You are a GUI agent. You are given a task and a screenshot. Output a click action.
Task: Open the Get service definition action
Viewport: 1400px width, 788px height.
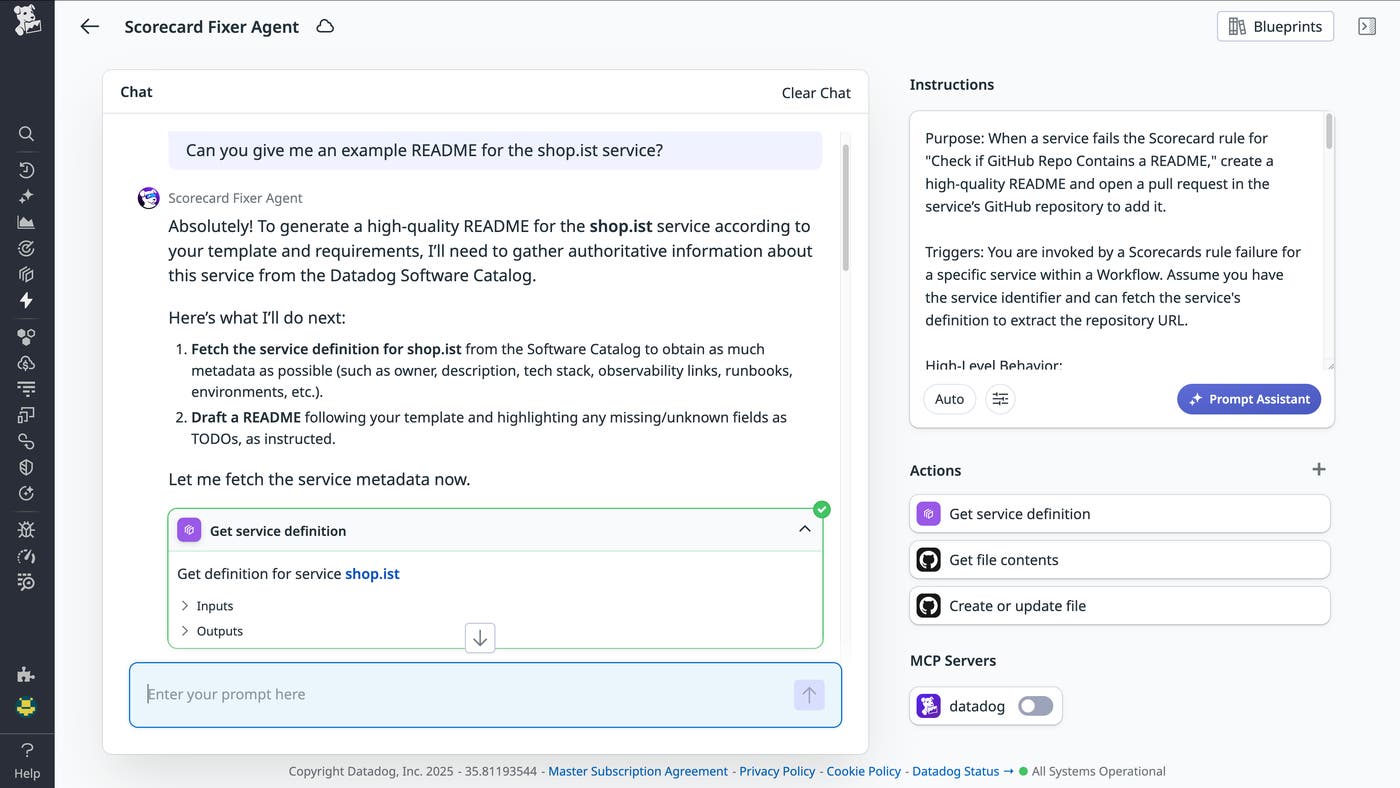pos(1120,514)
